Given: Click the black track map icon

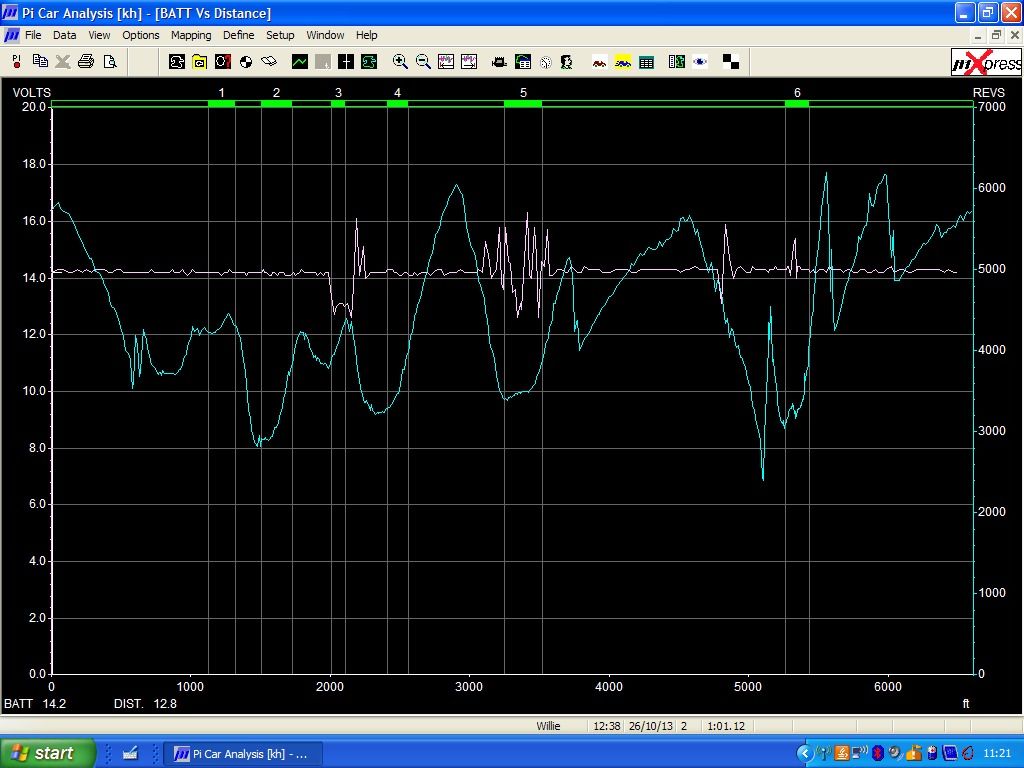Looking at the screenshot, I should (x=176, y=61).
